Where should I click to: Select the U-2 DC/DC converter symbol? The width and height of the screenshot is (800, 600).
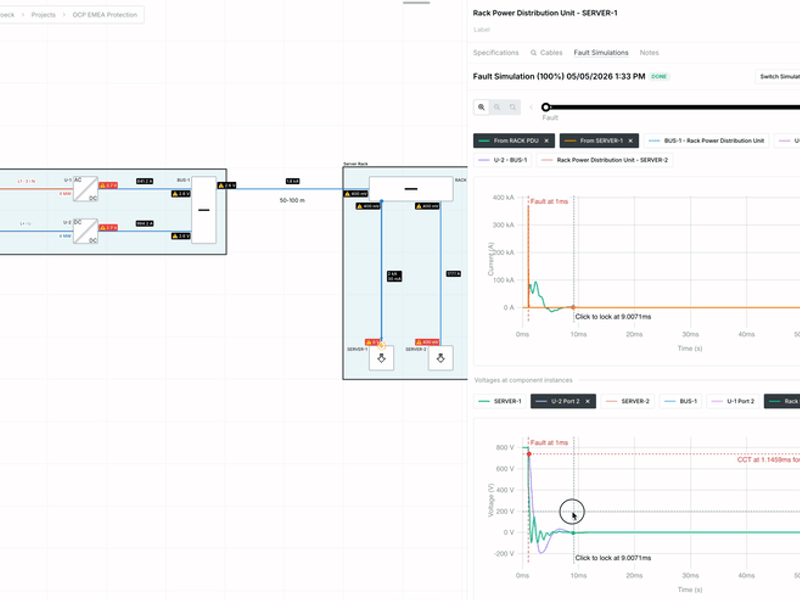(86, 231)
